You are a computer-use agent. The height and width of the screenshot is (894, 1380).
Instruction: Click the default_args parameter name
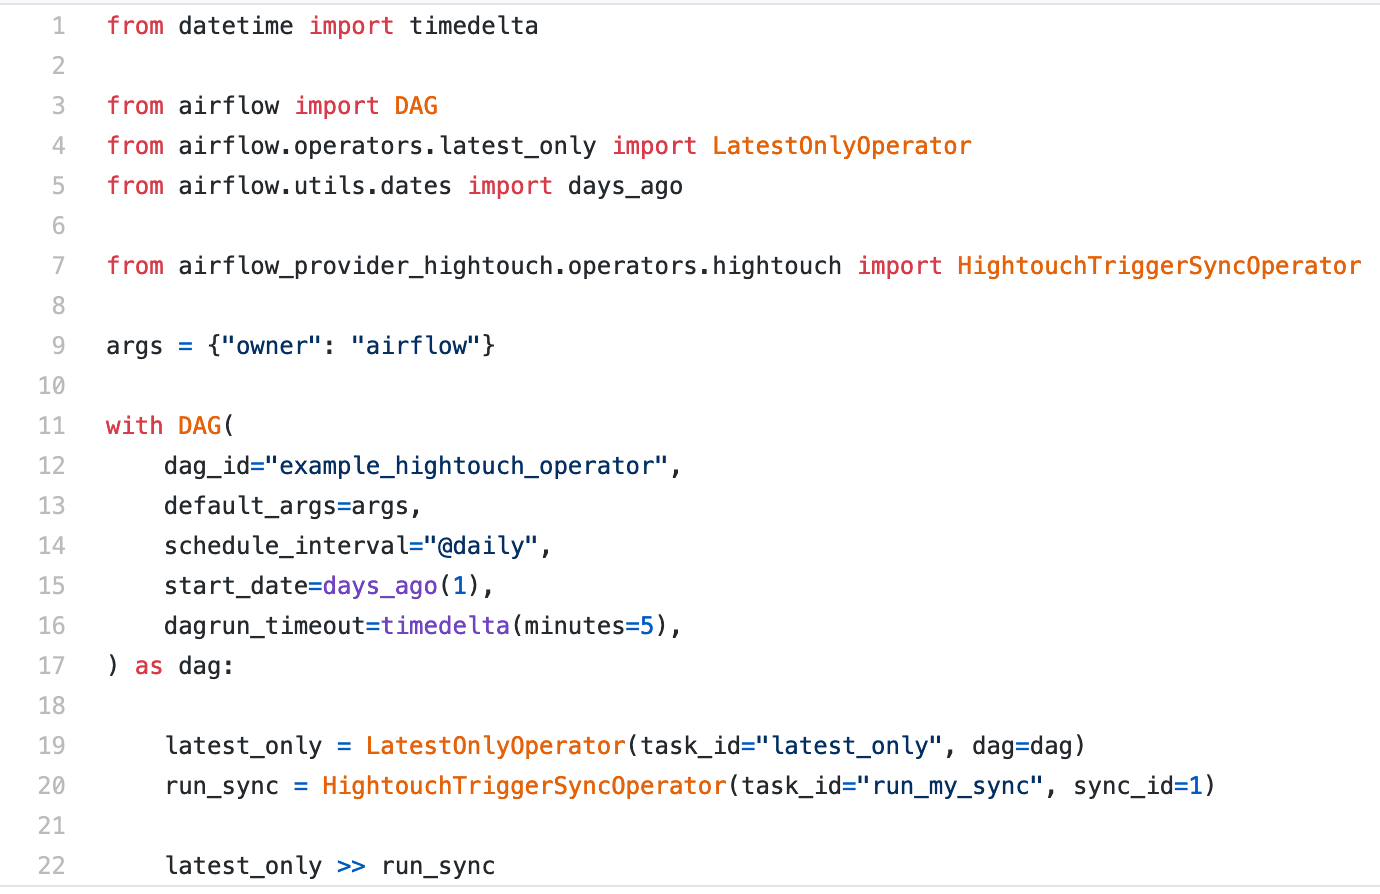pos(250,506)
